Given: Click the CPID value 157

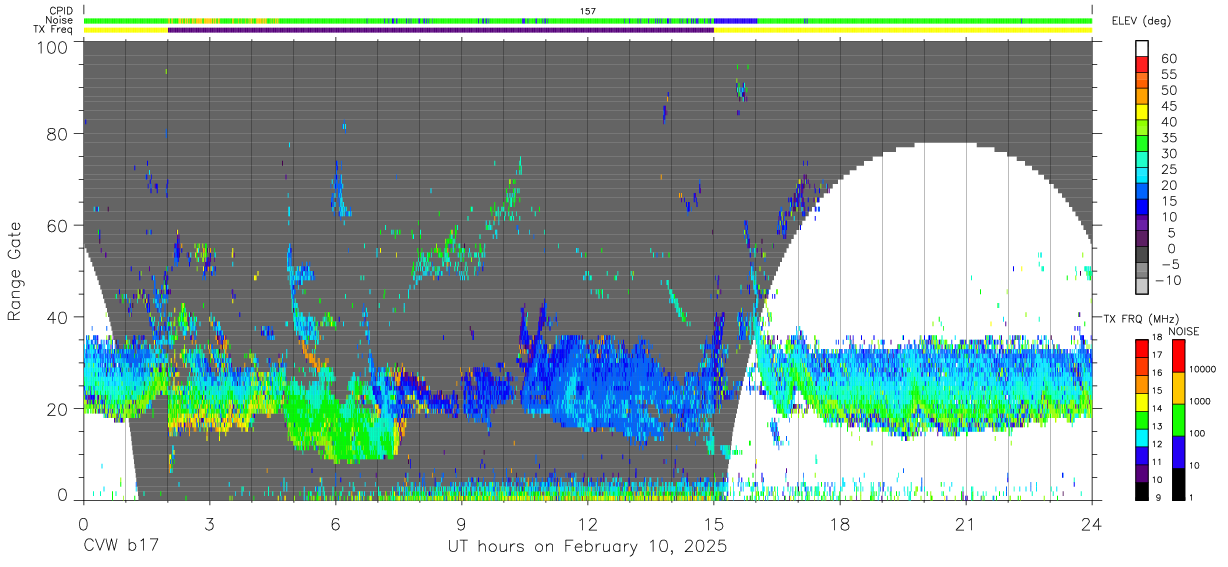Looking at the screenshot, I should coord(588,11).
